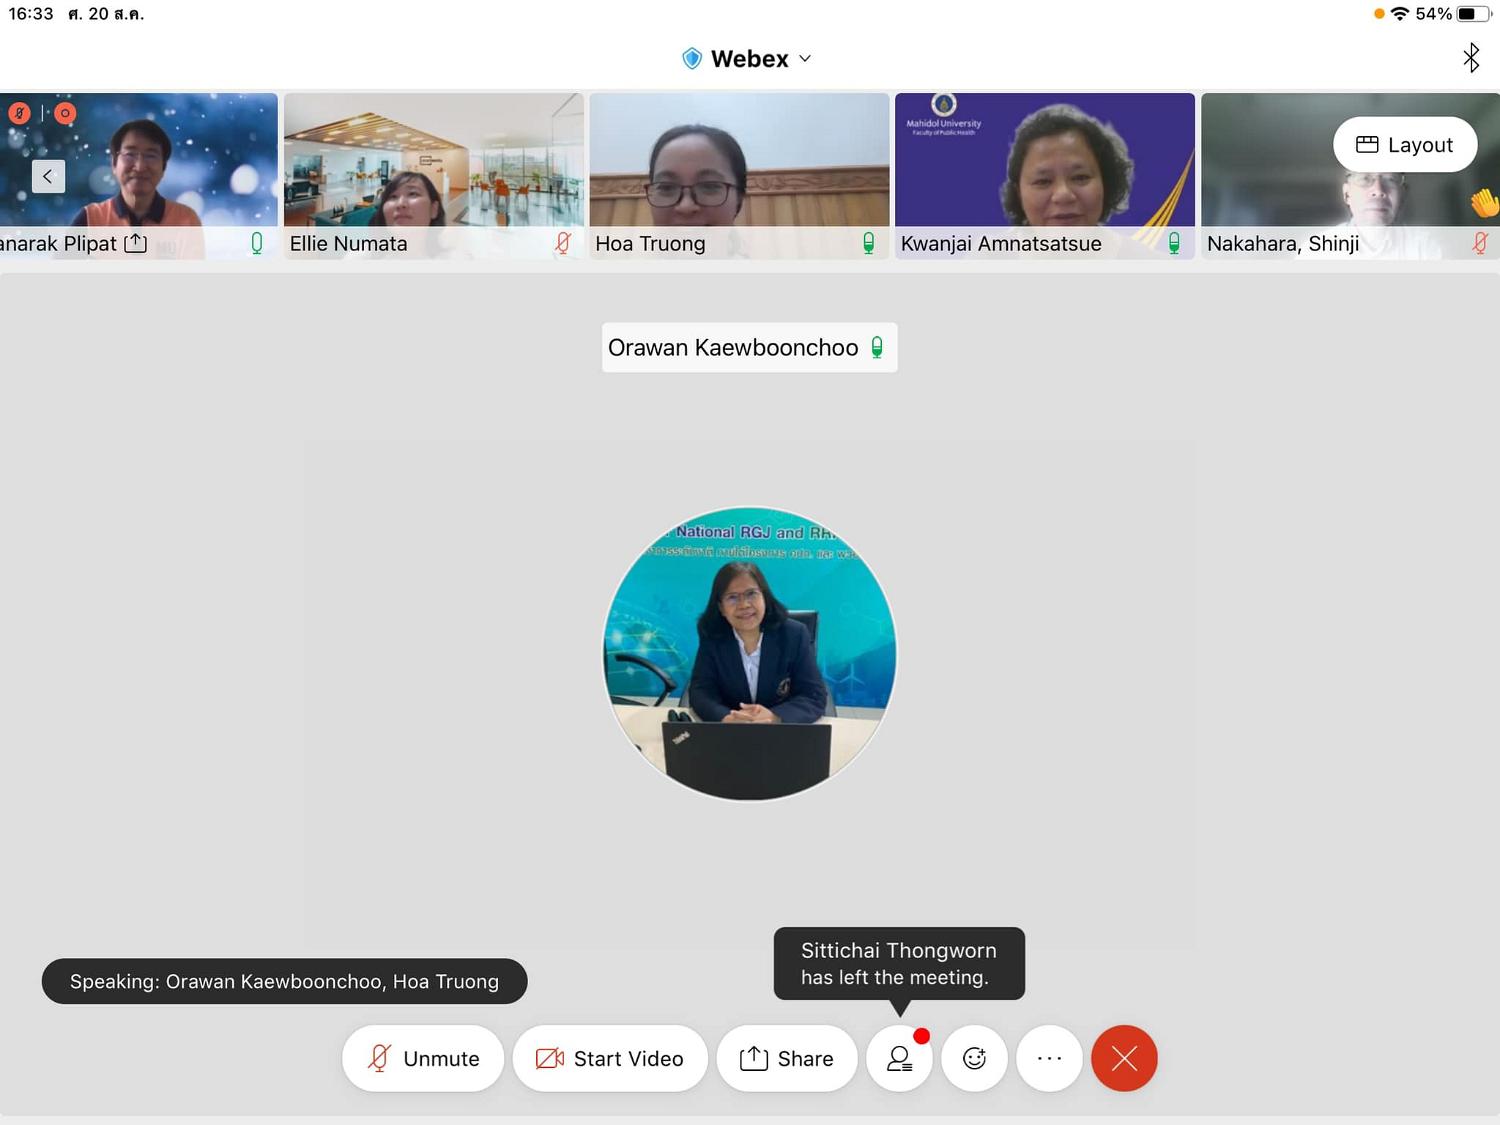Select Ellie Numata's video thumbnail

click(x=433, y=176)
